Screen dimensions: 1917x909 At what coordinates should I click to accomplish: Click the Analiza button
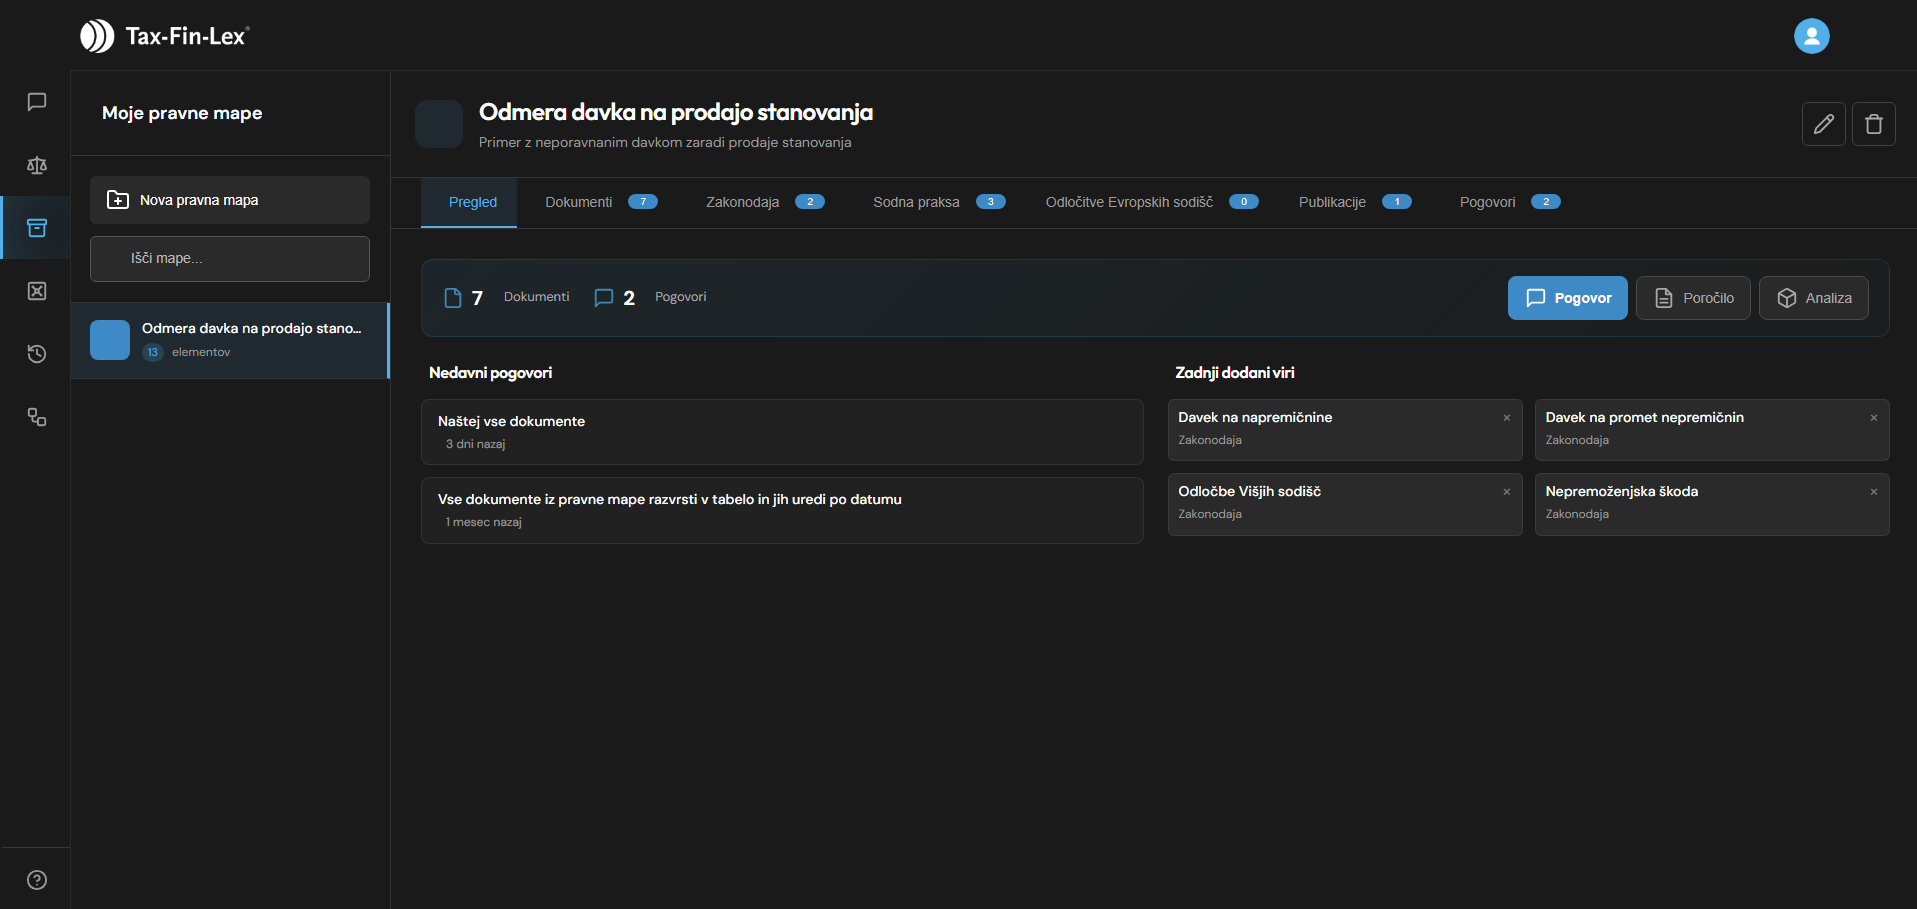pos(1813,298)
